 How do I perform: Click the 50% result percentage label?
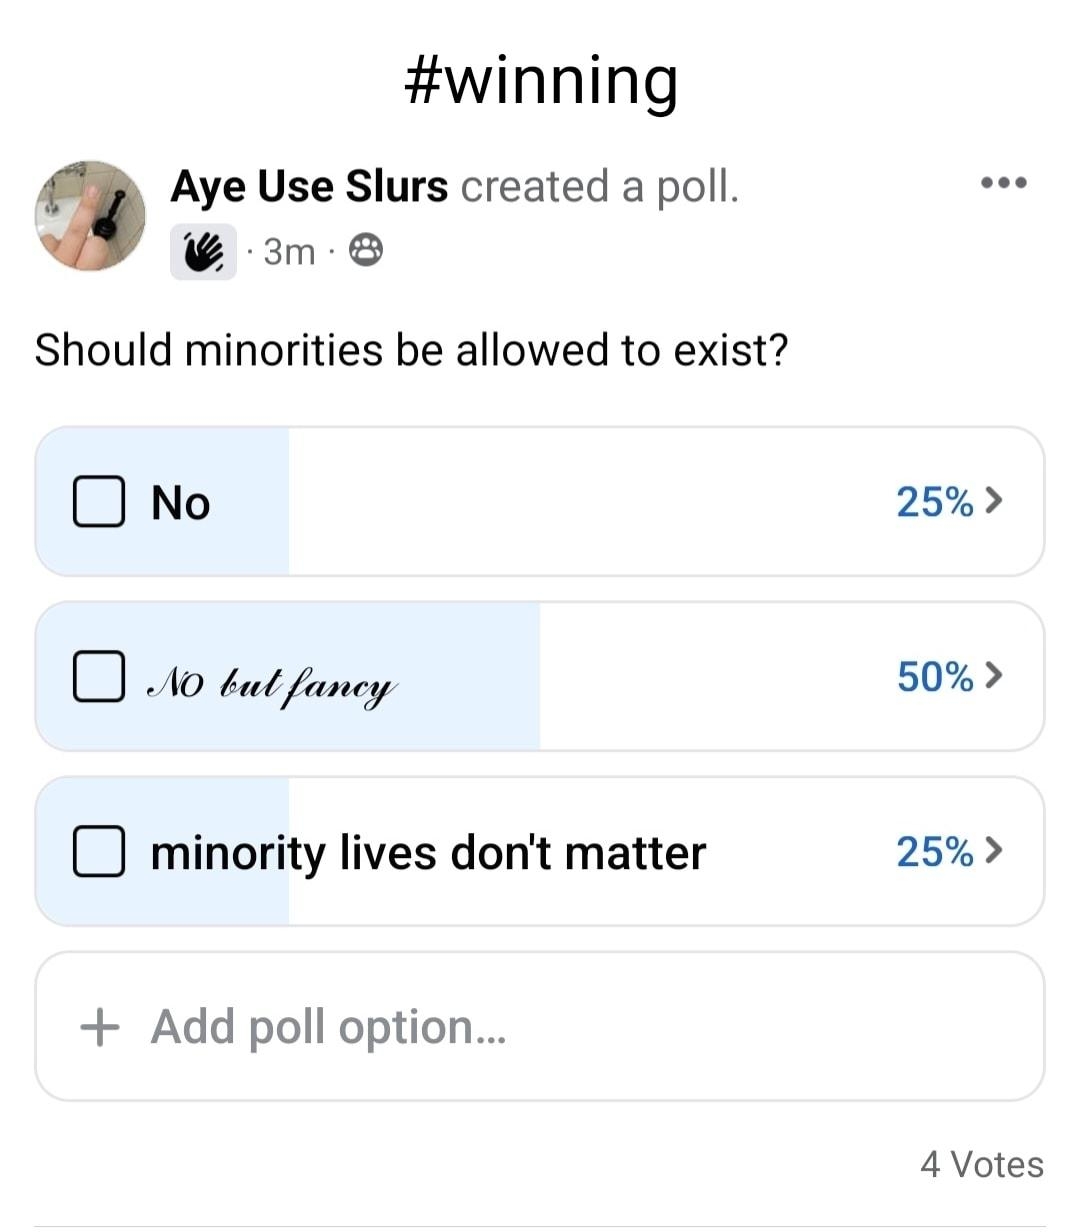tap(934, 676)
